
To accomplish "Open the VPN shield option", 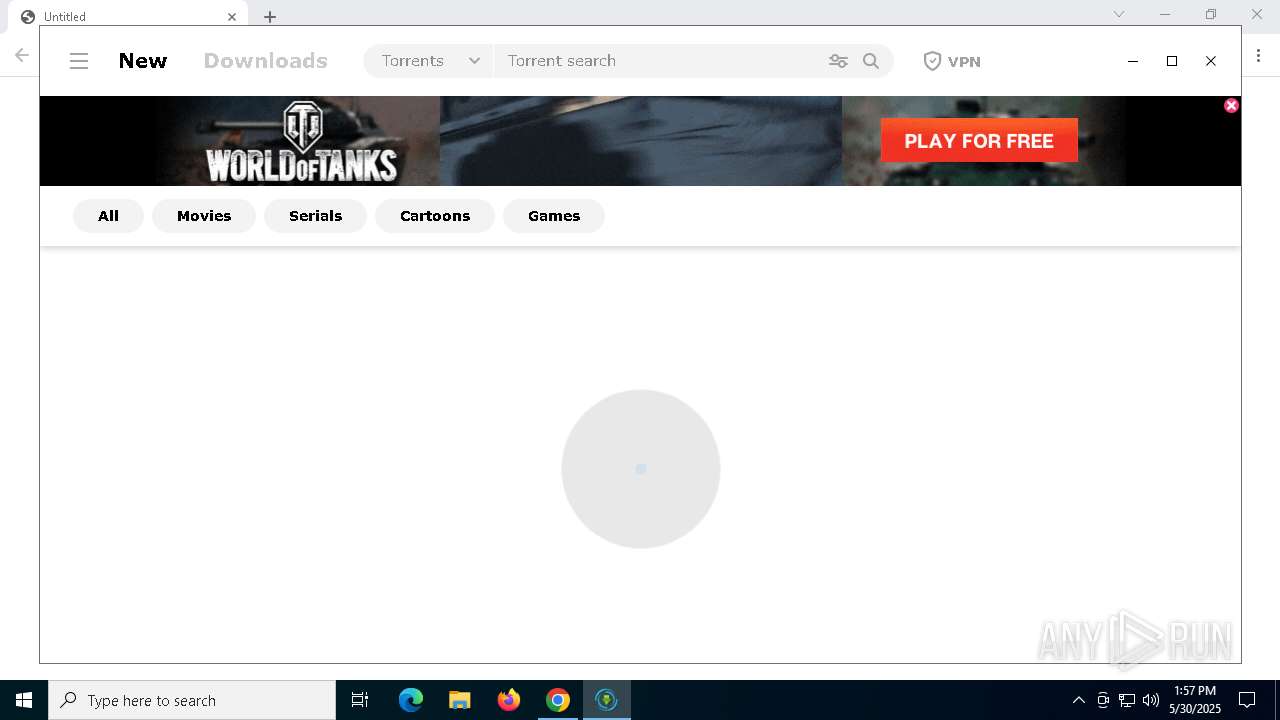I will click(952, 61).
